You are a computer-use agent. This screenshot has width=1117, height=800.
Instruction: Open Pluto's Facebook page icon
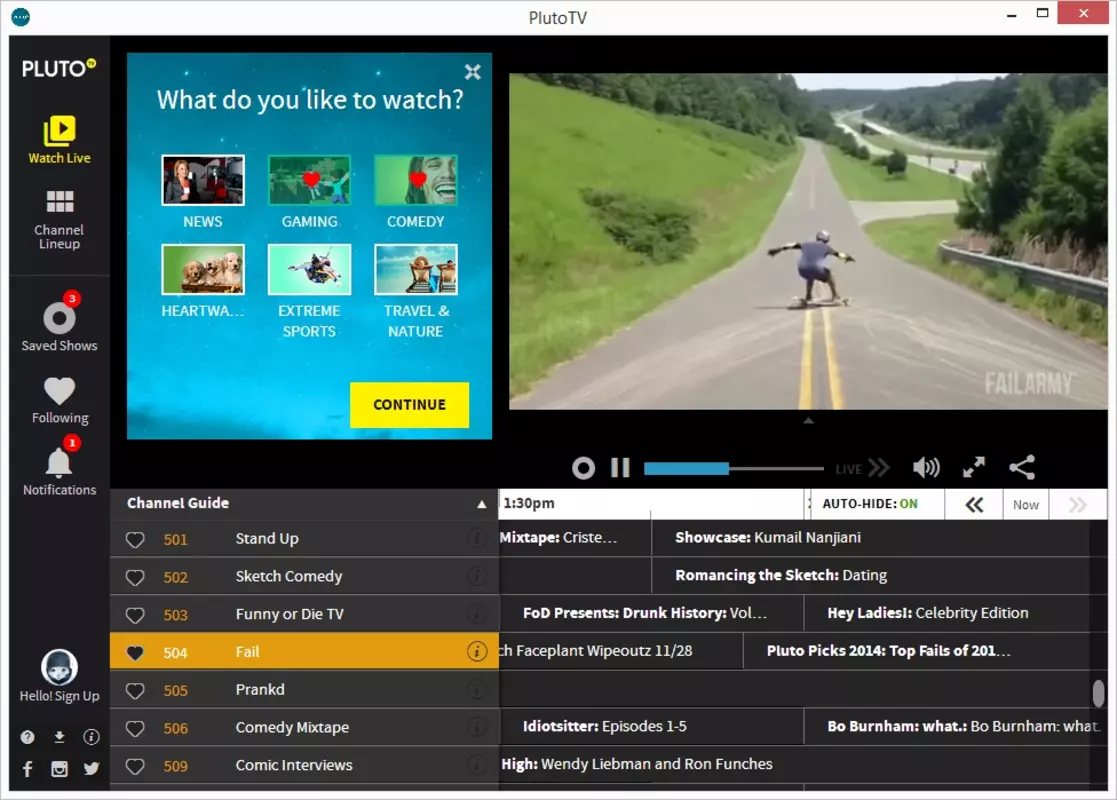click(x=27, y=769)
